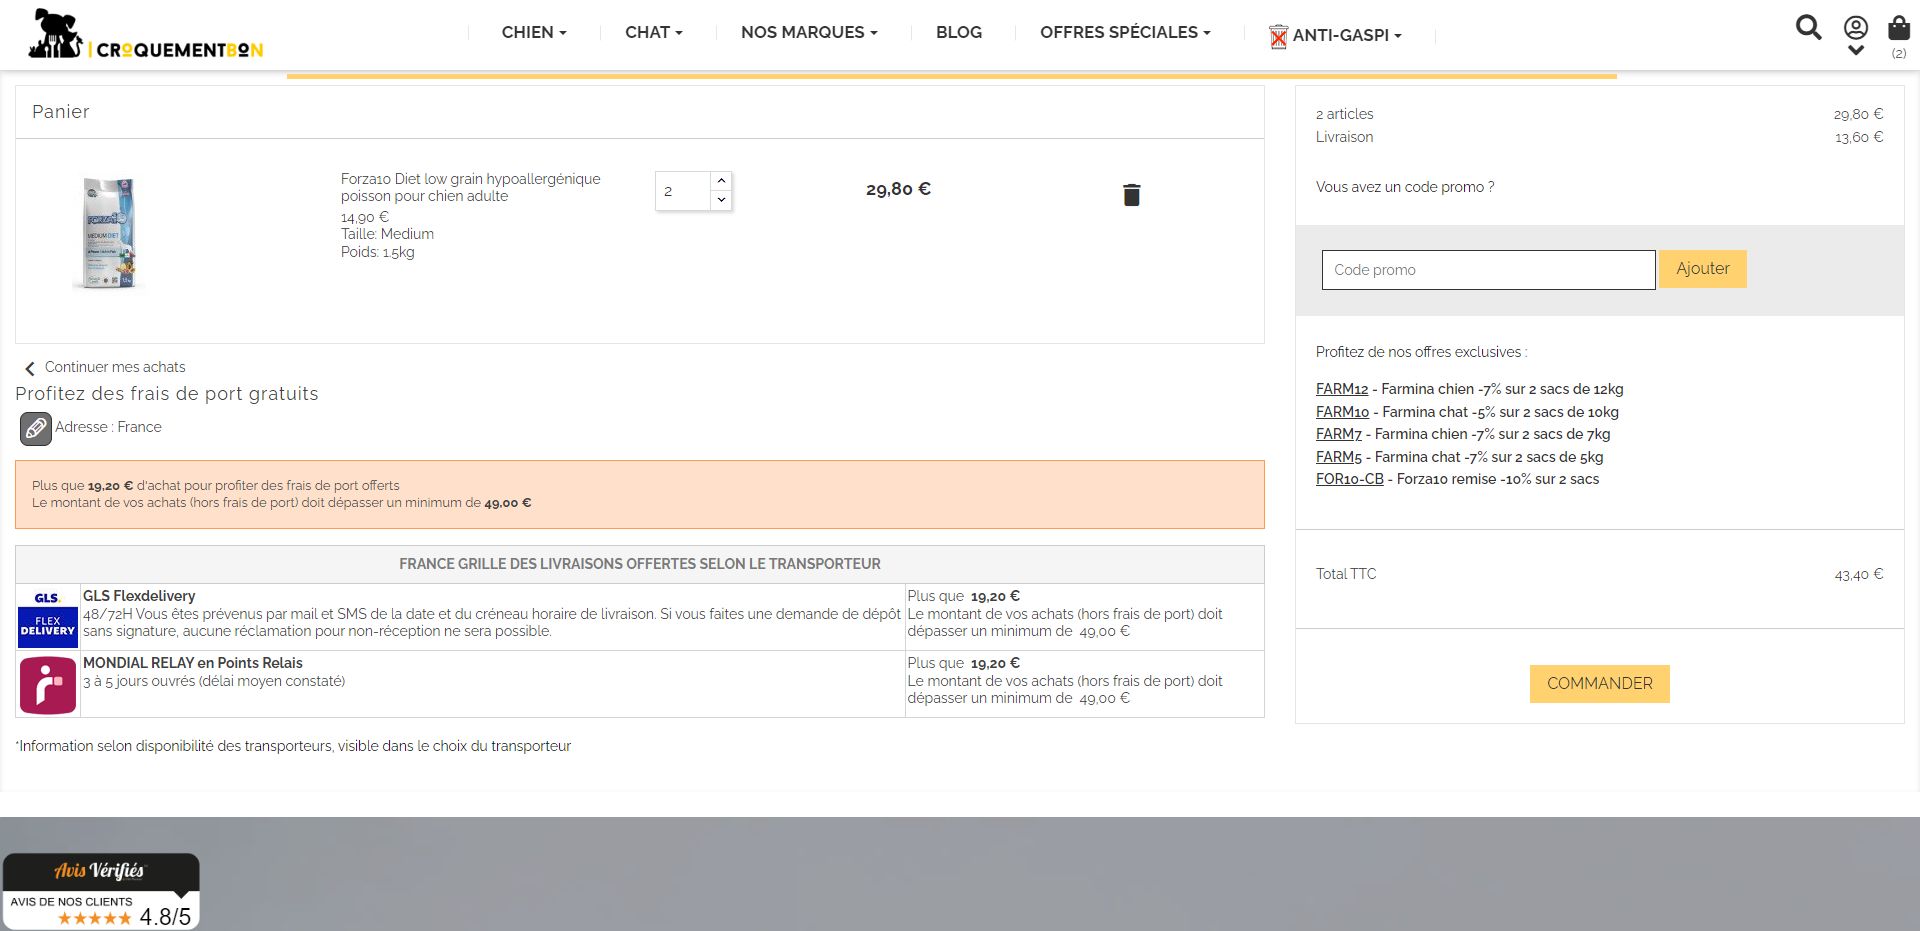The height and width of the screenshot is (931, 1920).
Task: Click the '2 articles' summary label
Action: tap(1344, 114)
